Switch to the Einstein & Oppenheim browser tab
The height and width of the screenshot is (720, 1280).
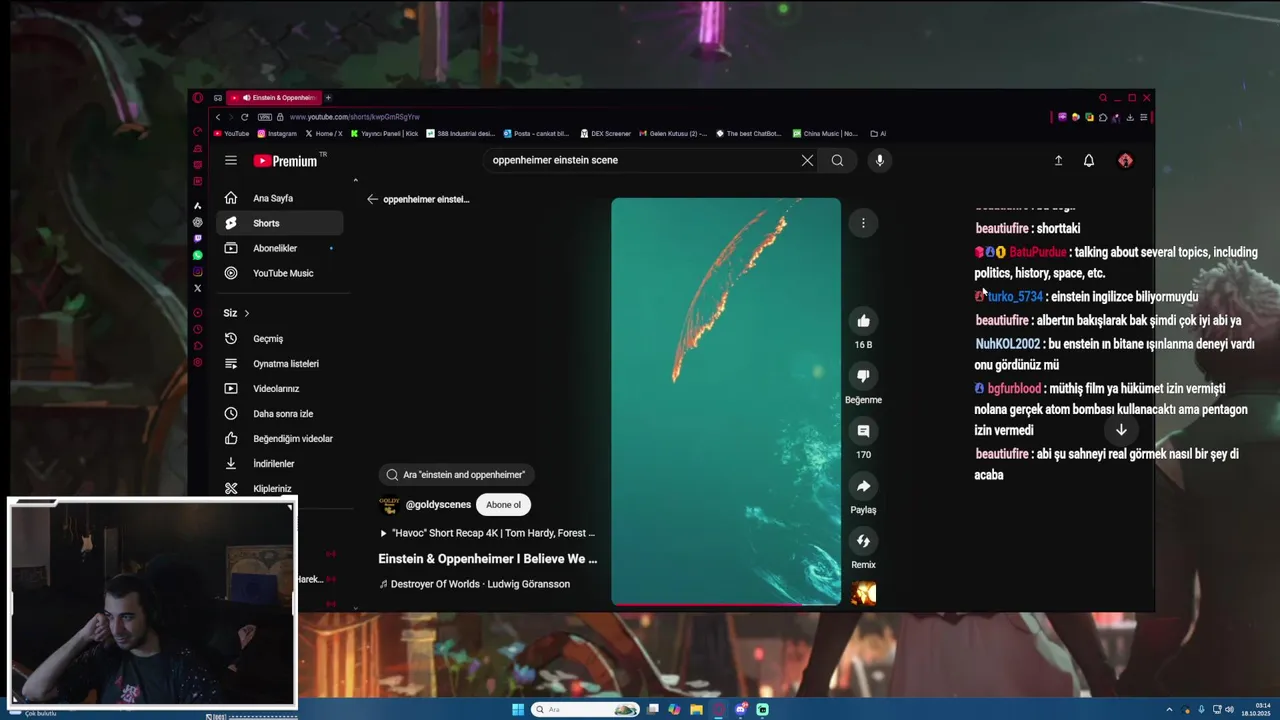[276, 98]
